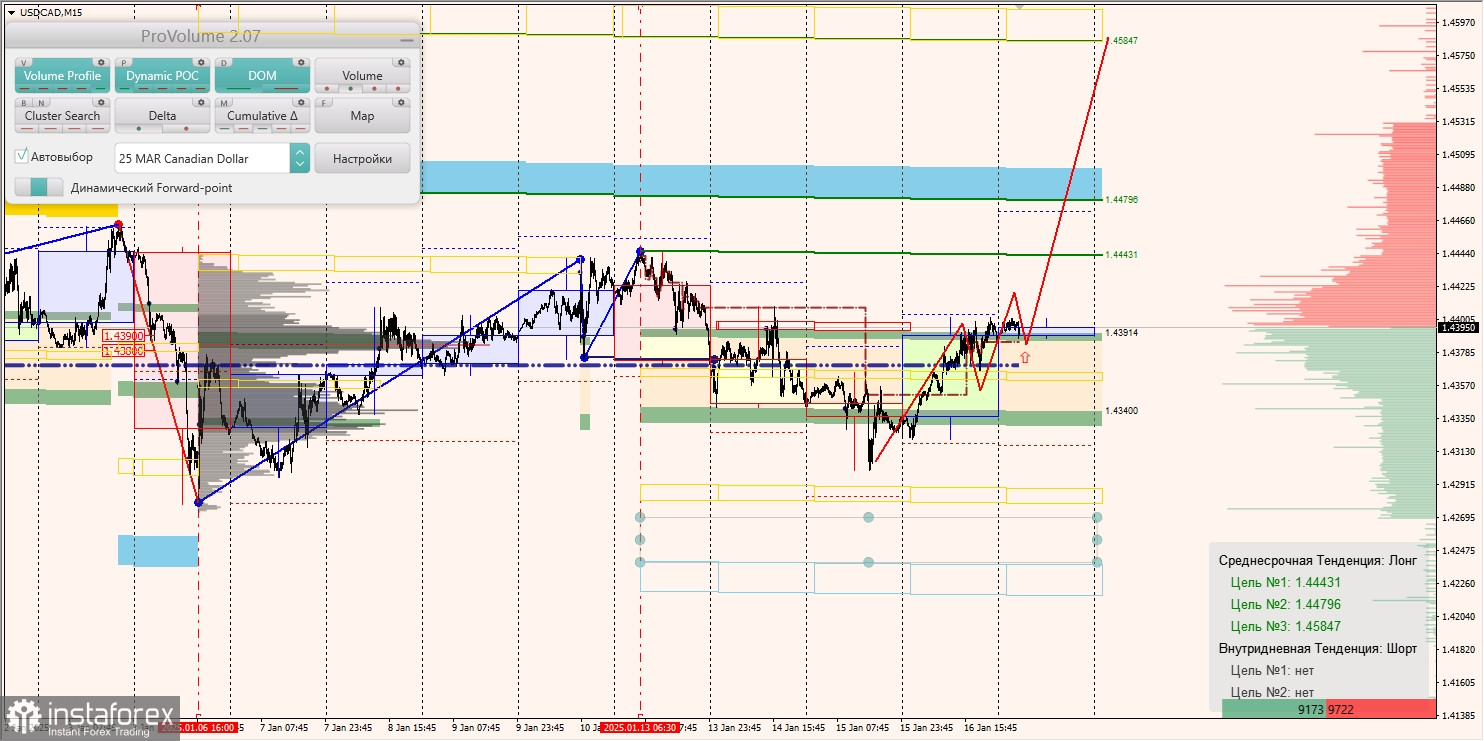This screenshot has width=1484, height=741.
Task: Click the 1.44431 target level label
Action: tap(1124, 255)
